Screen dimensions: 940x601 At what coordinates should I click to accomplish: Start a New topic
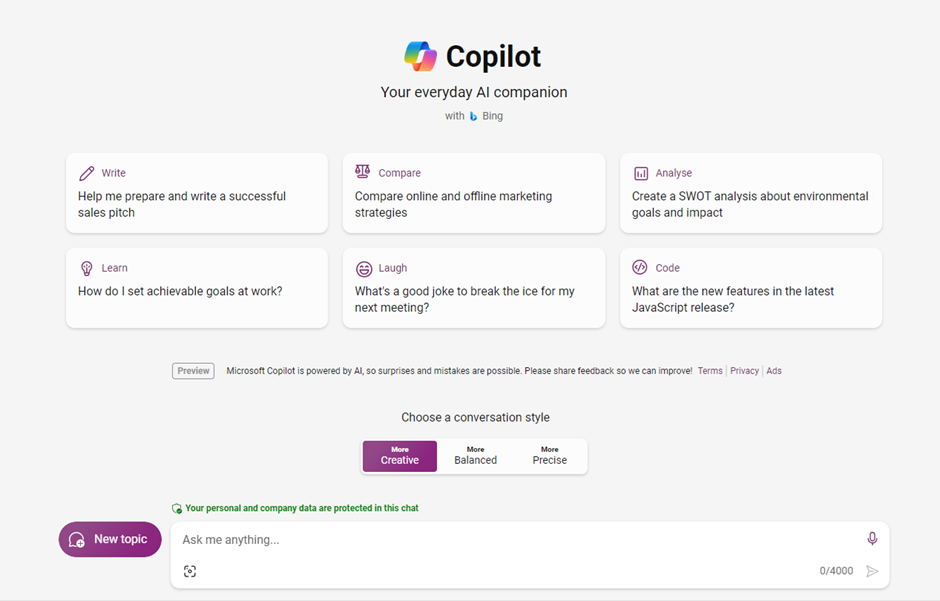click(109, 539)
